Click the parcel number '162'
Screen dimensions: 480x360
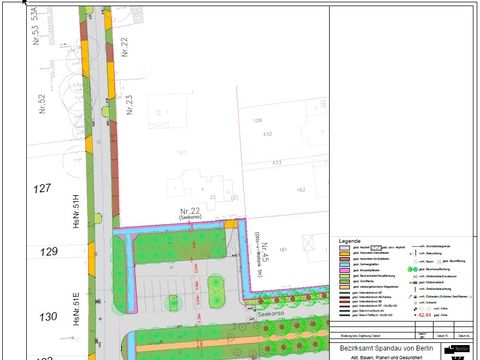pyautogui.click(x=301, y=190)
